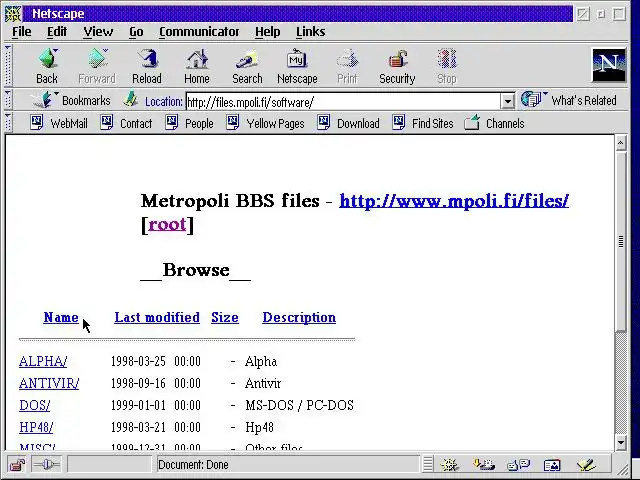Open the ANTIVIR/ directory link
This screenshot has width=640, height=480.
point(49,383)
